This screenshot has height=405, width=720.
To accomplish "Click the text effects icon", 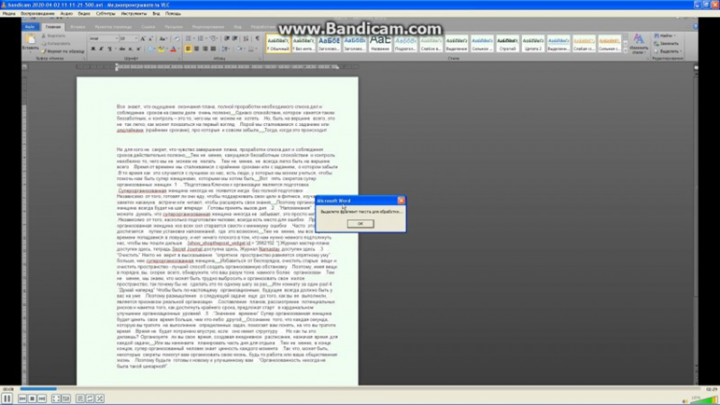I will click(x=150, y=49).
